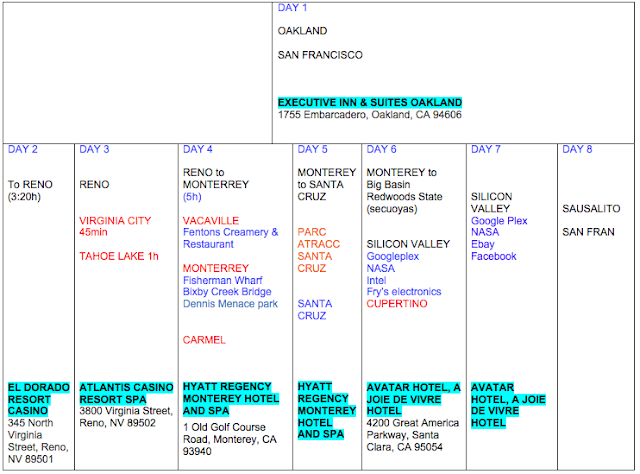Click NASA in the Day 6 column

coord(380,269)
